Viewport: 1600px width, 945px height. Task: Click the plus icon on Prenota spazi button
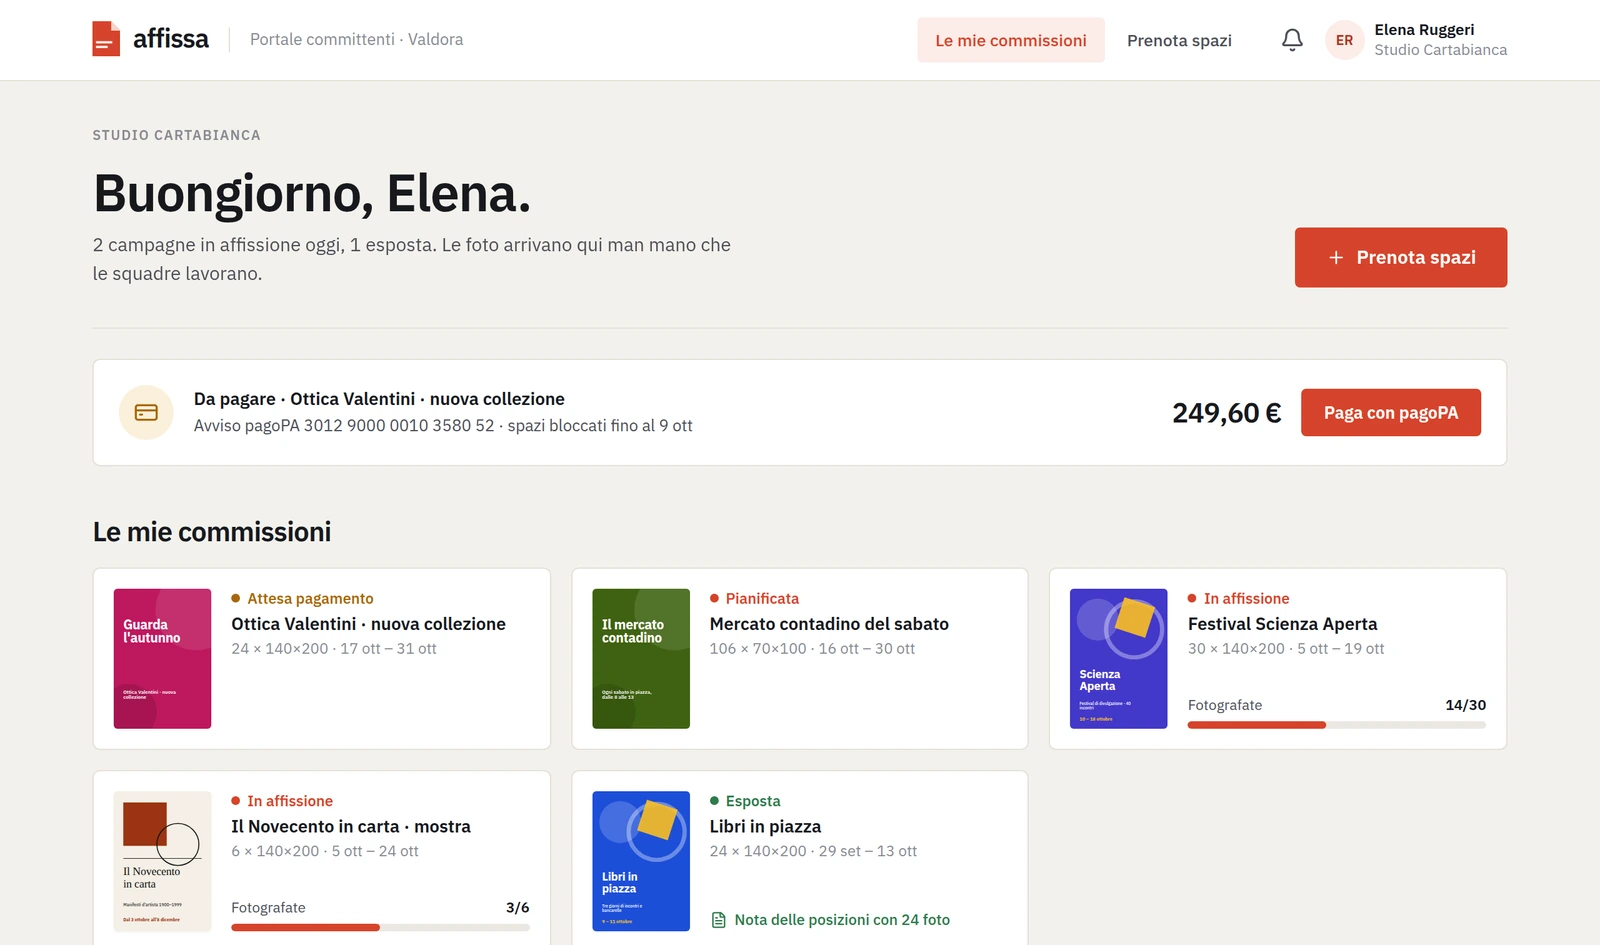tap(1336, 258)
